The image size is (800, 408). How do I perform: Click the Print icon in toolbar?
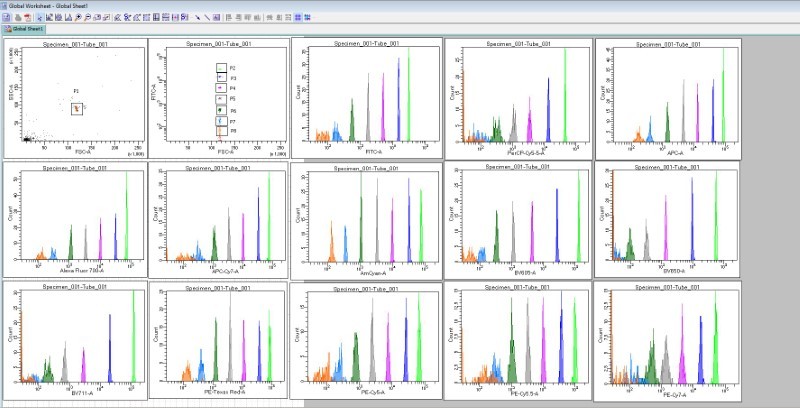pos(17,17)
